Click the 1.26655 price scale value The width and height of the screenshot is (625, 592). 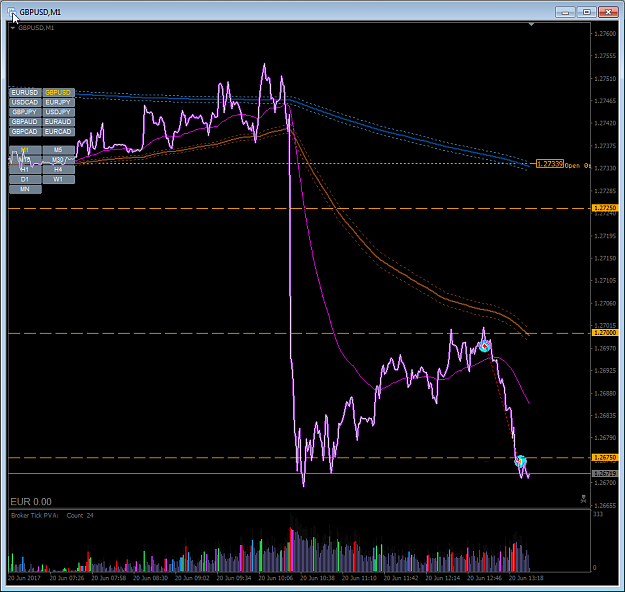[605, 505]
